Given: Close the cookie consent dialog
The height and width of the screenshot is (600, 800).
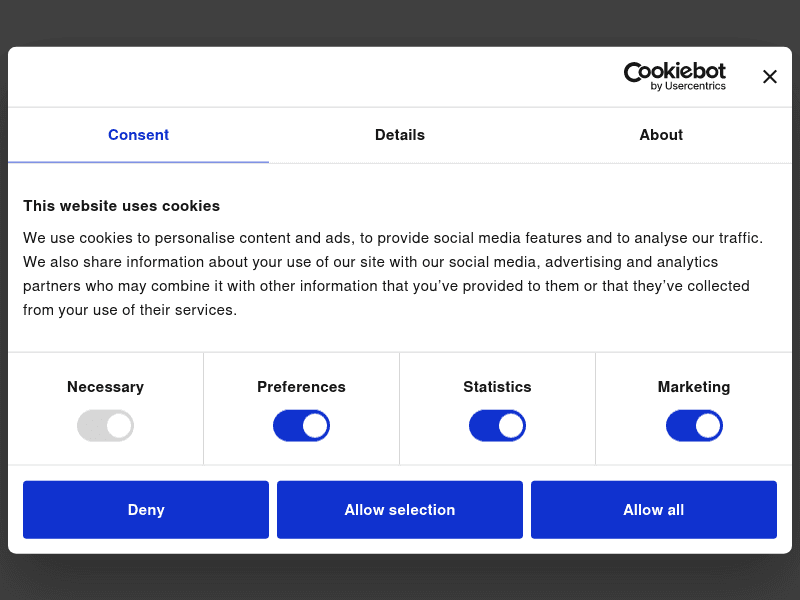Looking at the screenshot, I should pyautogui.click(x=769, y=77).
